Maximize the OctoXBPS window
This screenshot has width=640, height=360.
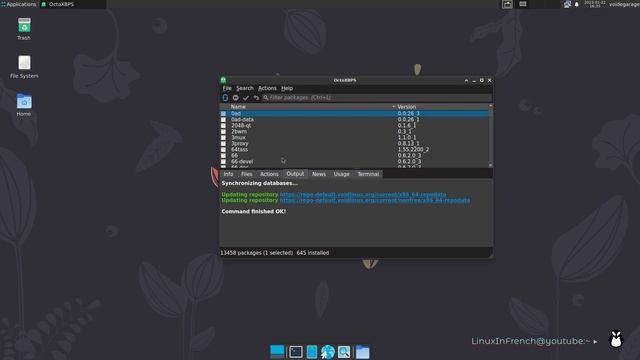482,80
